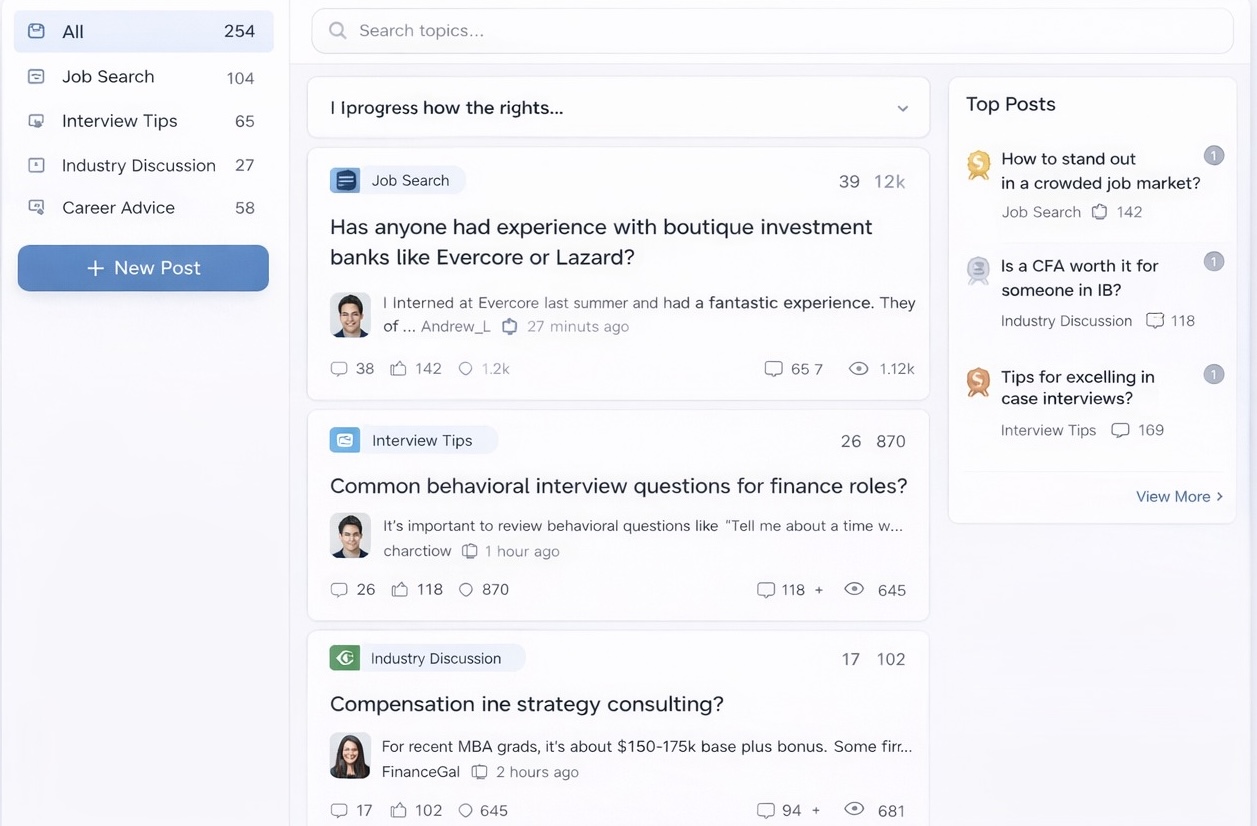Click the search magnifier icon
The image size is (1257, 826).
[337, 31]
